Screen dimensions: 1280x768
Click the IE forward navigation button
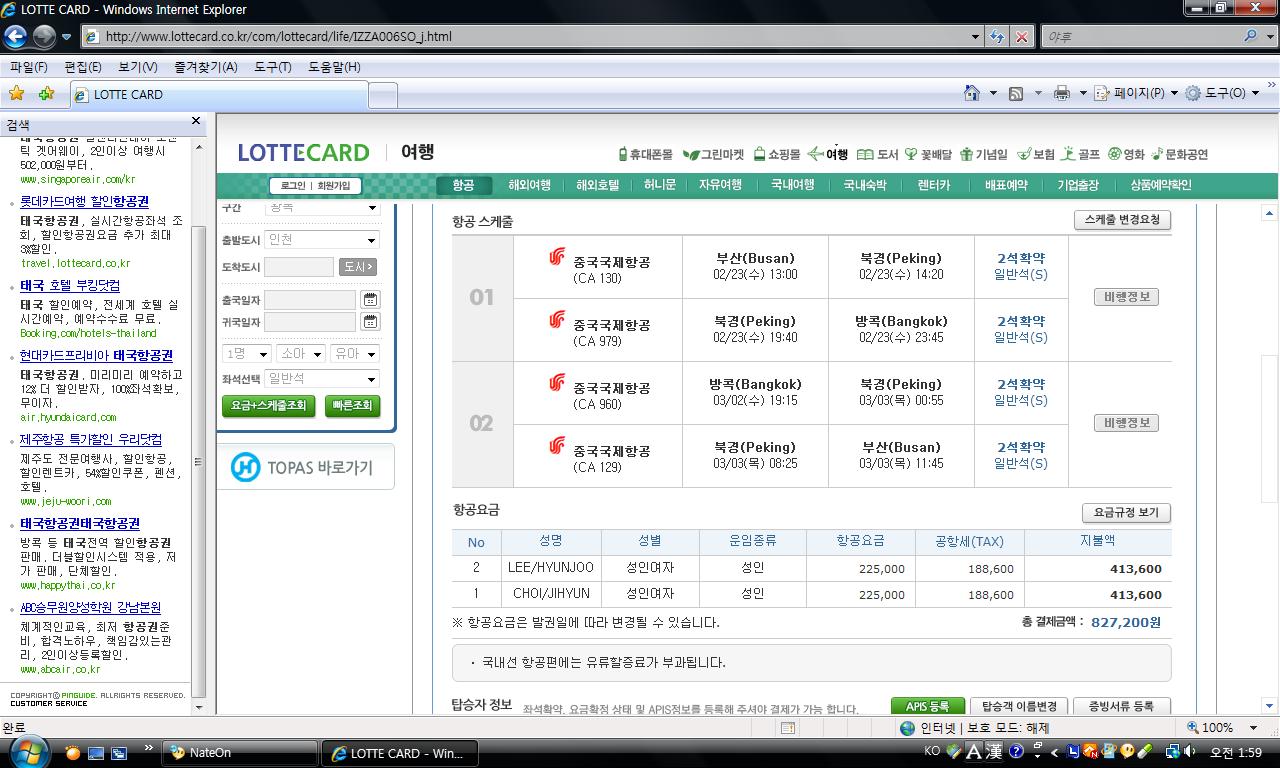tap(44, 37)
